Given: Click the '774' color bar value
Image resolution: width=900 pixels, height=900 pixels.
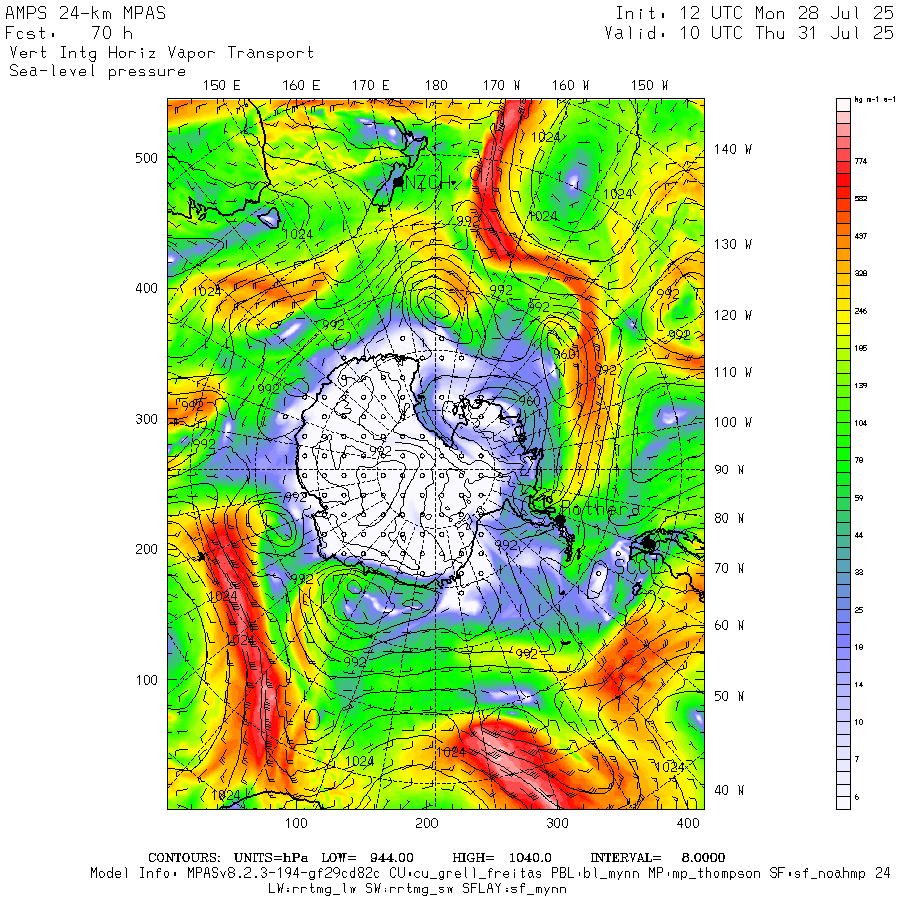Looking at the screenshot, I should [x=860, y=161].
